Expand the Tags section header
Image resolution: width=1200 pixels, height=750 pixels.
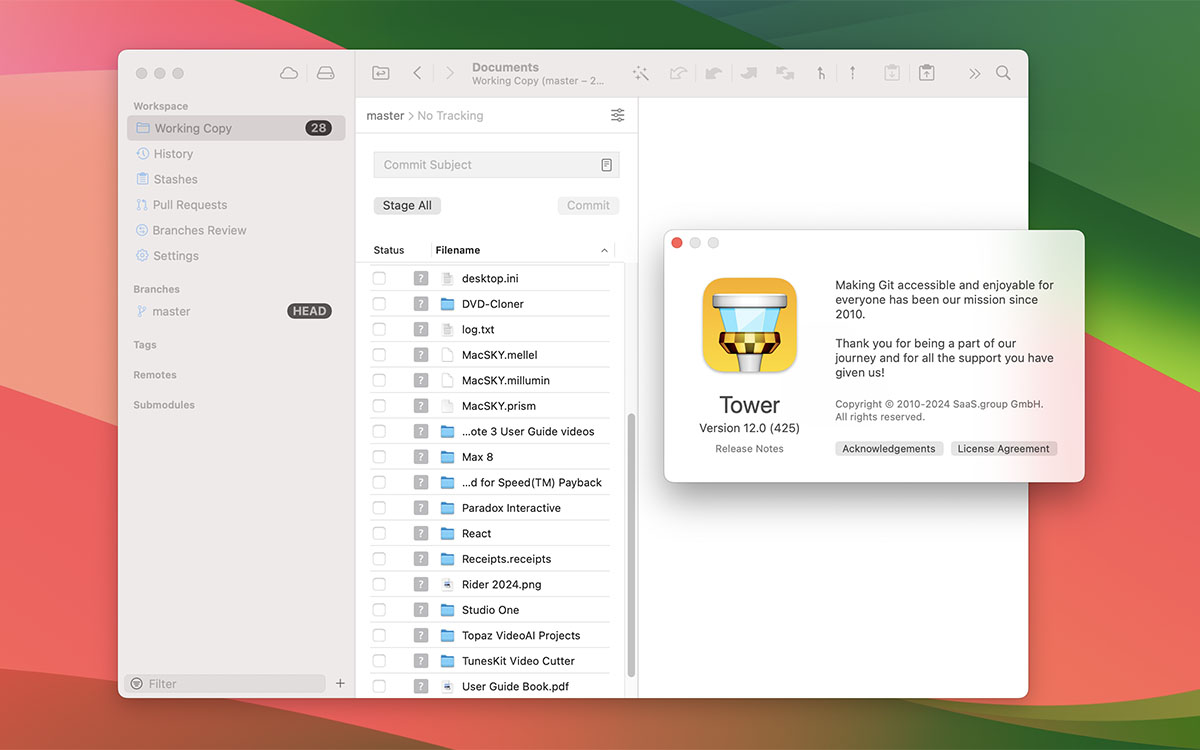click(x=145, y=345)
